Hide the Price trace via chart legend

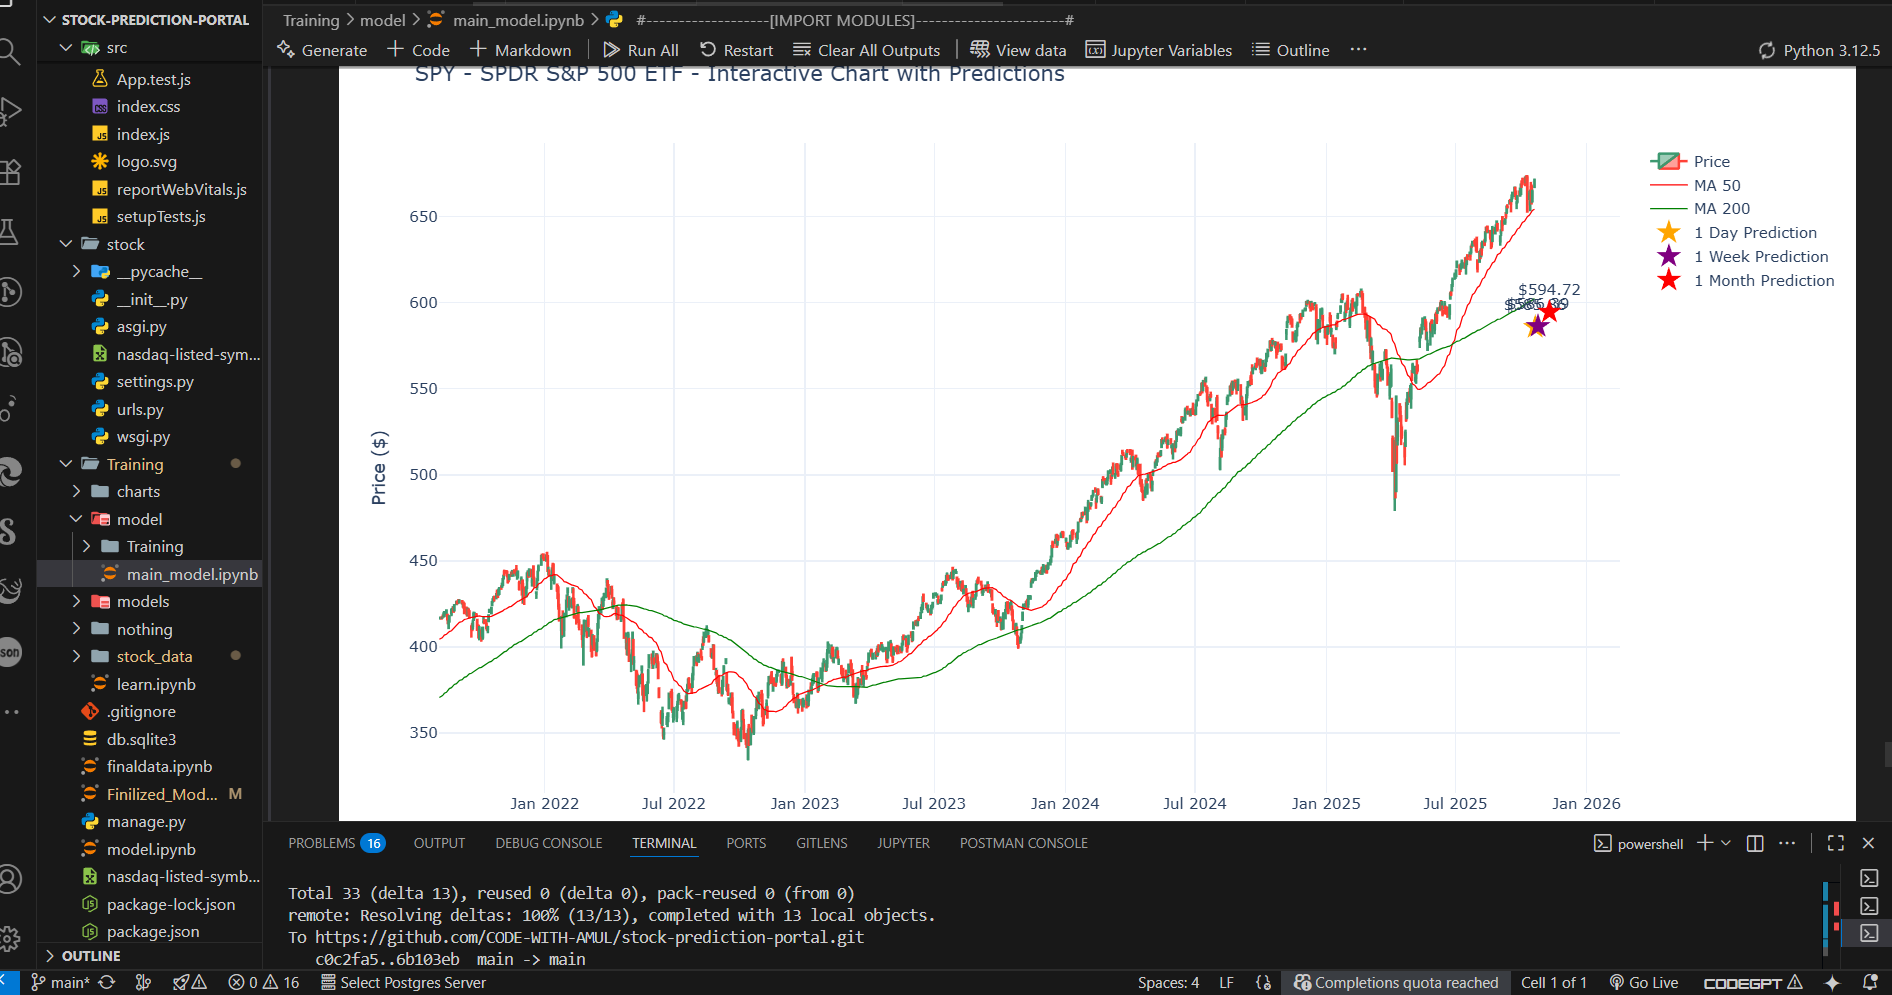[1710, 161]
